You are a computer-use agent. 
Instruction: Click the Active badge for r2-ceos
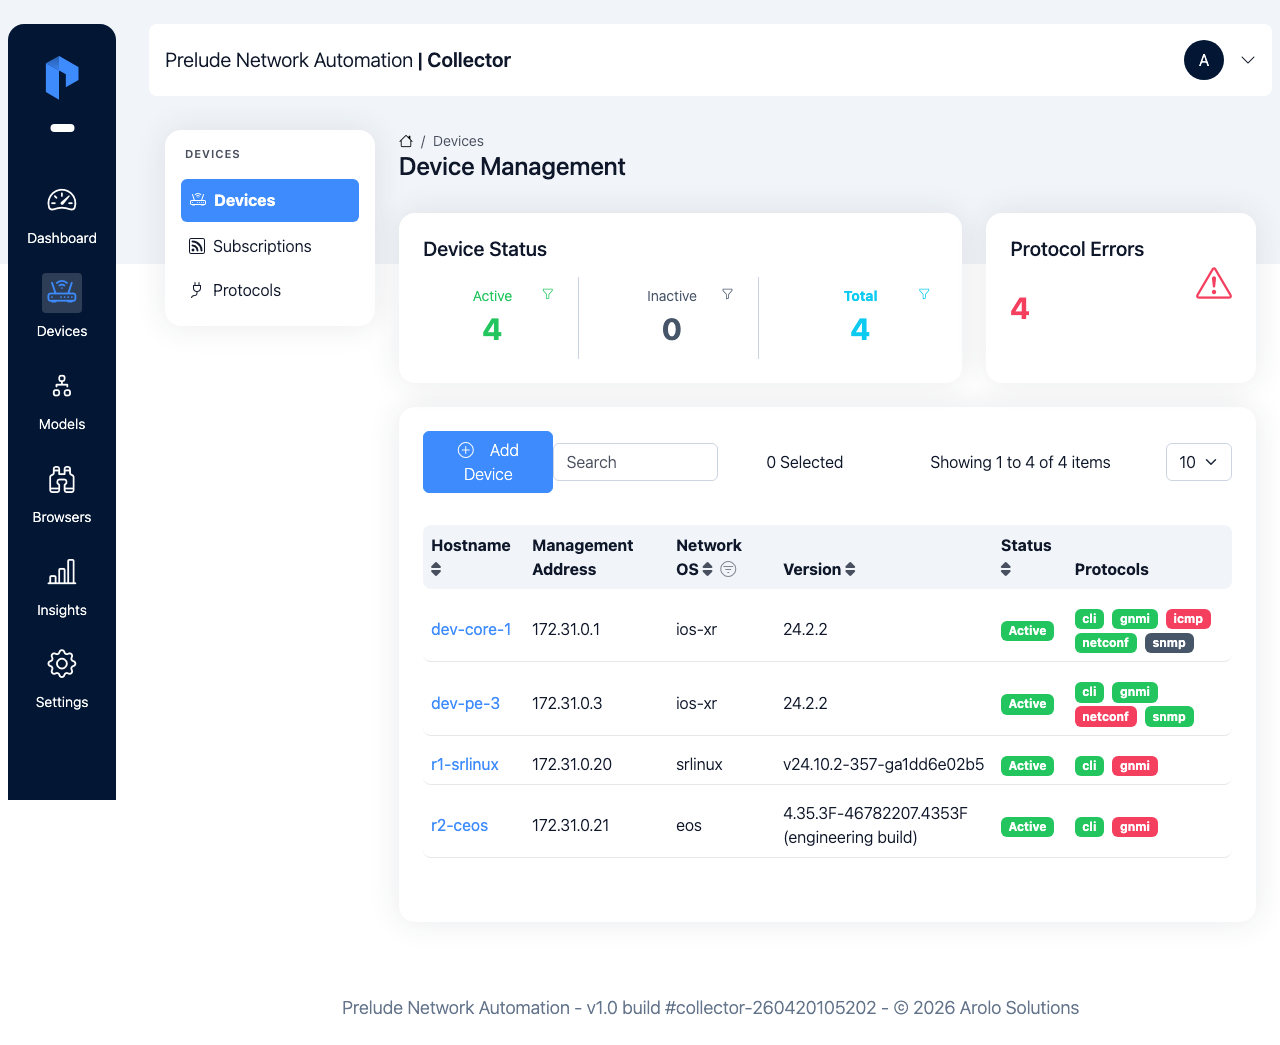click(1027, 827)
